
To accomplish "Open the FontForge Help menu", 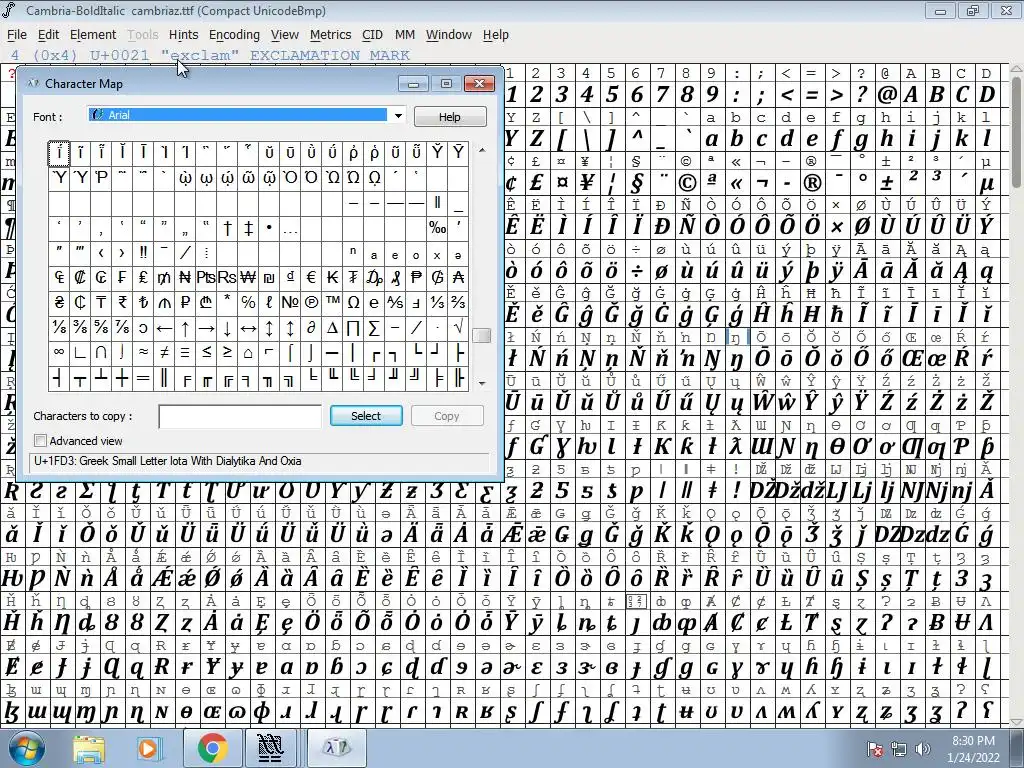I will (x=496, y=35).
